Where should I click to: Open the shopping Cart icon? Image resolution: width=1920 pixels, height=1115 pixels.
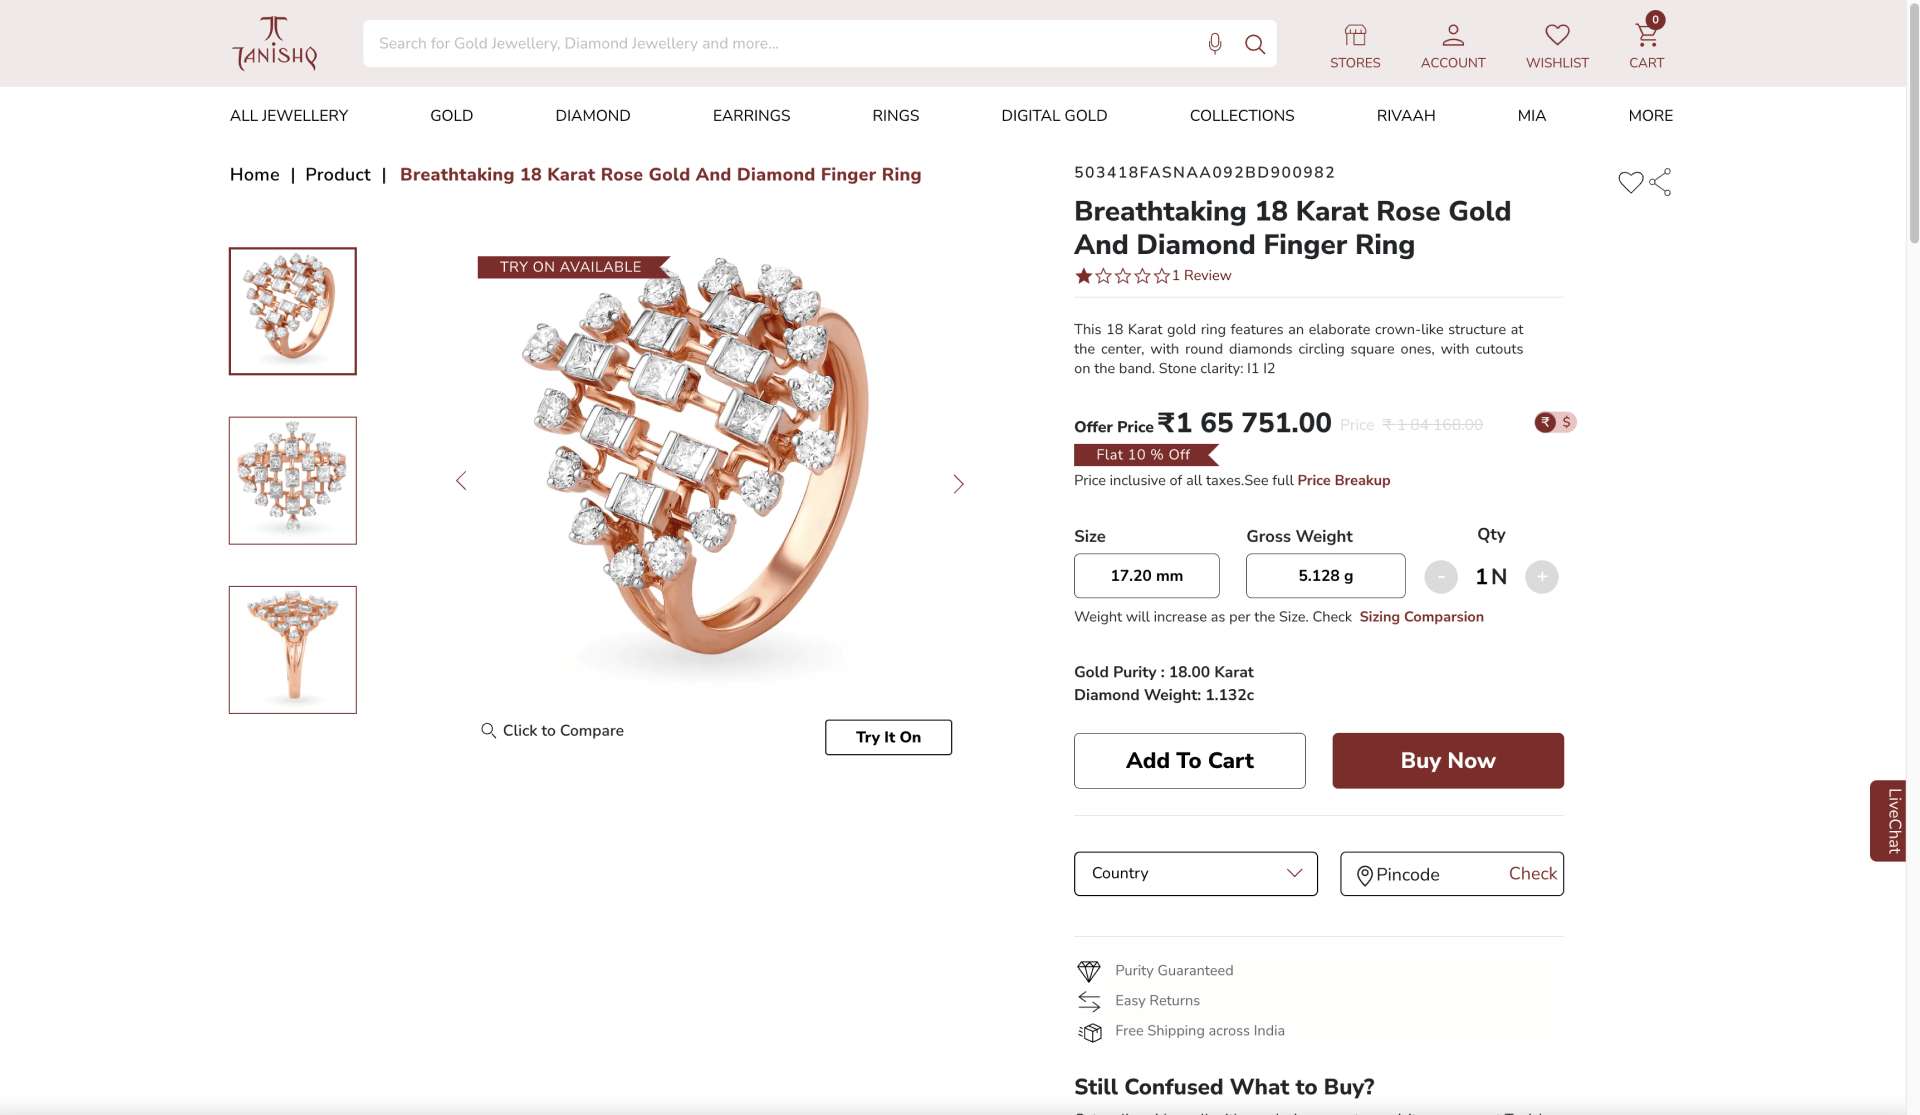pos(1646,36)
